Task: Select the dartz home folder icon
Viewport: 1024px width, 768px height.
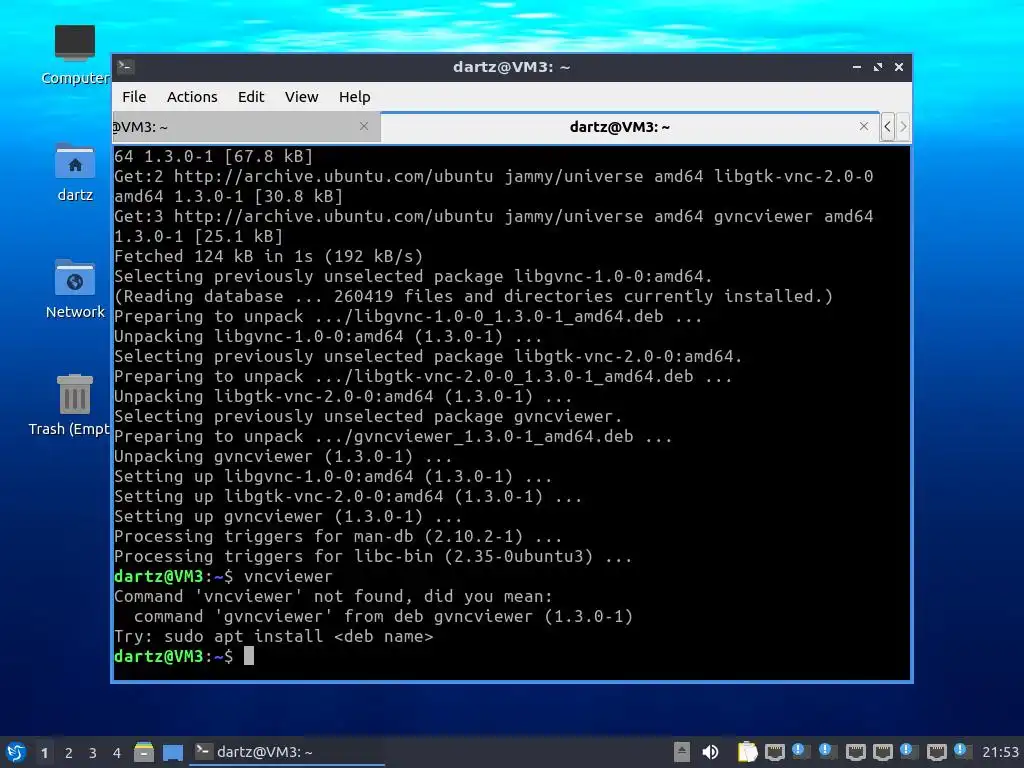Action: (x=75, y=172)
